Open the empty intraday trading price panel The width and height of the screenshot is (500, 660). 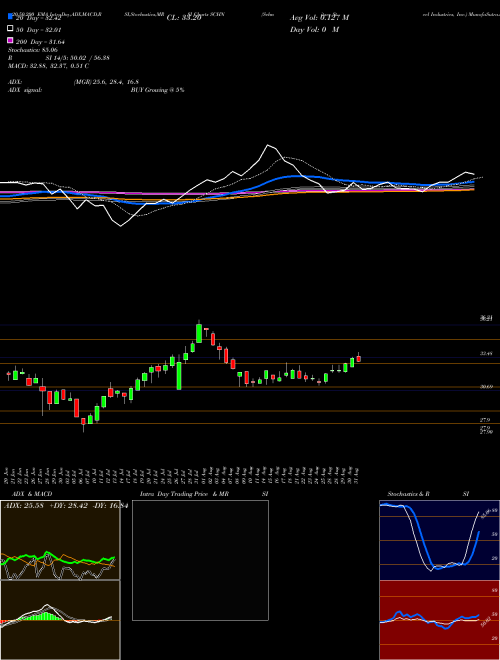200,560
